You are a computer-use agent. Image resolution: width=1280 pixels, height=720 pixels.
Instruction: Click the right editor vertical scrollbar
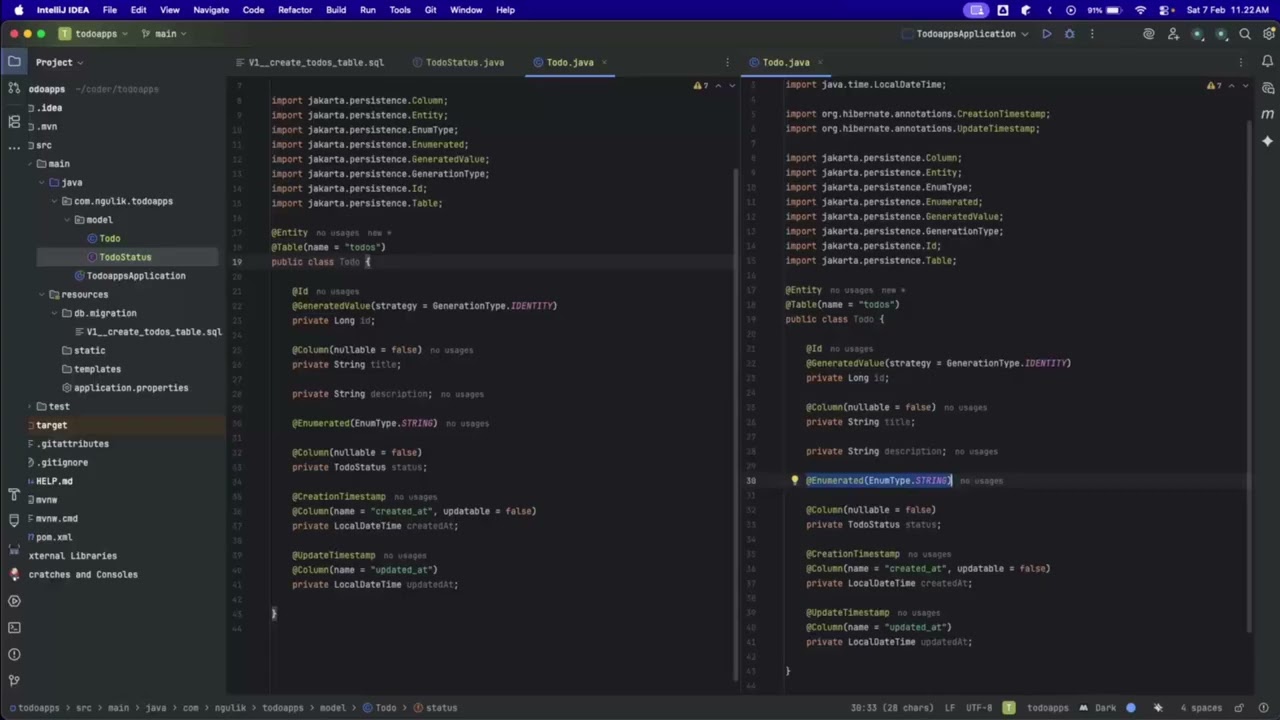1248,375
